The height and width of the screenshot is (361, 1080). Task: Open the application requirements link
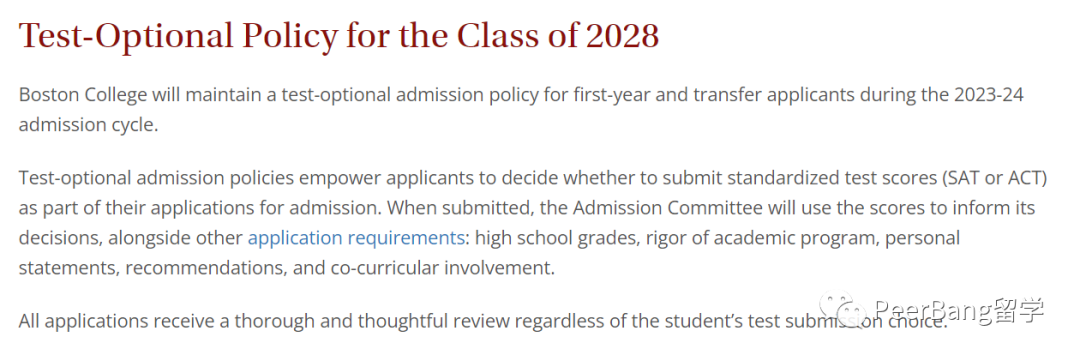coord(356,238)
